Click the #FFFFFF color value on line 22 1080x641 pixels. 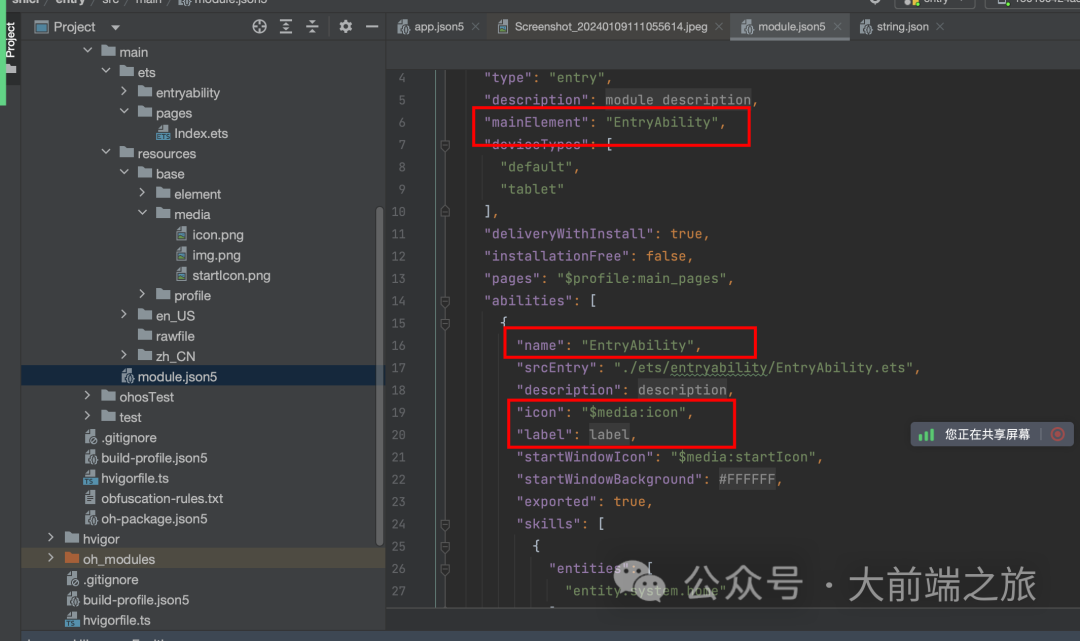[x=747, y=479]
